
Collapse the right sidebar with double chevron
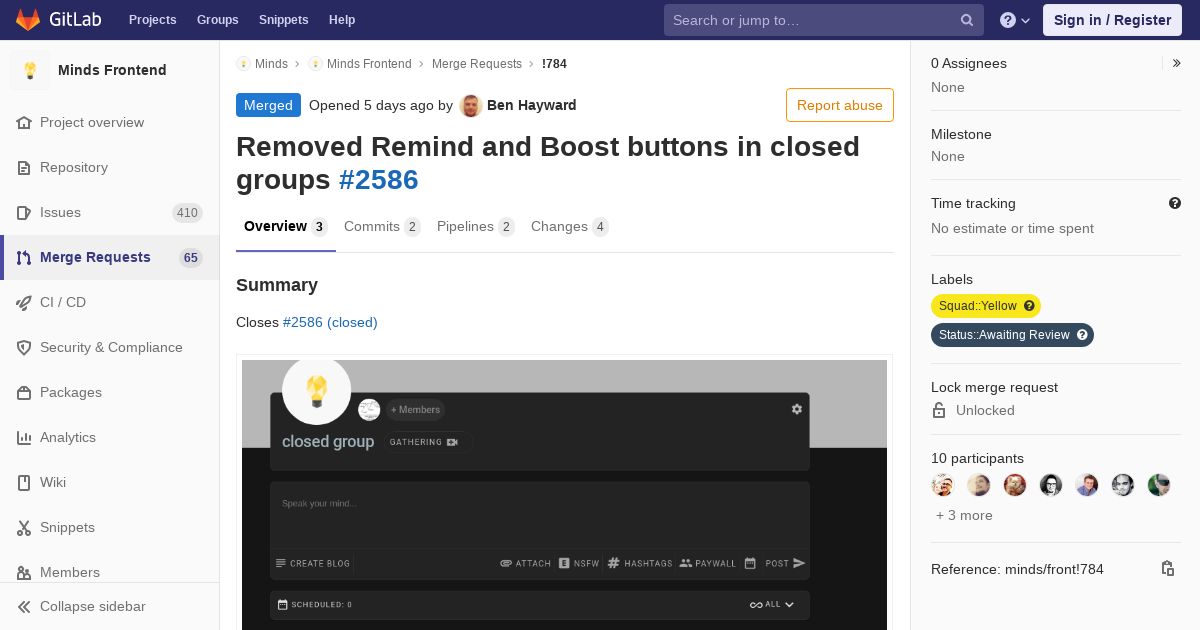1176,63
